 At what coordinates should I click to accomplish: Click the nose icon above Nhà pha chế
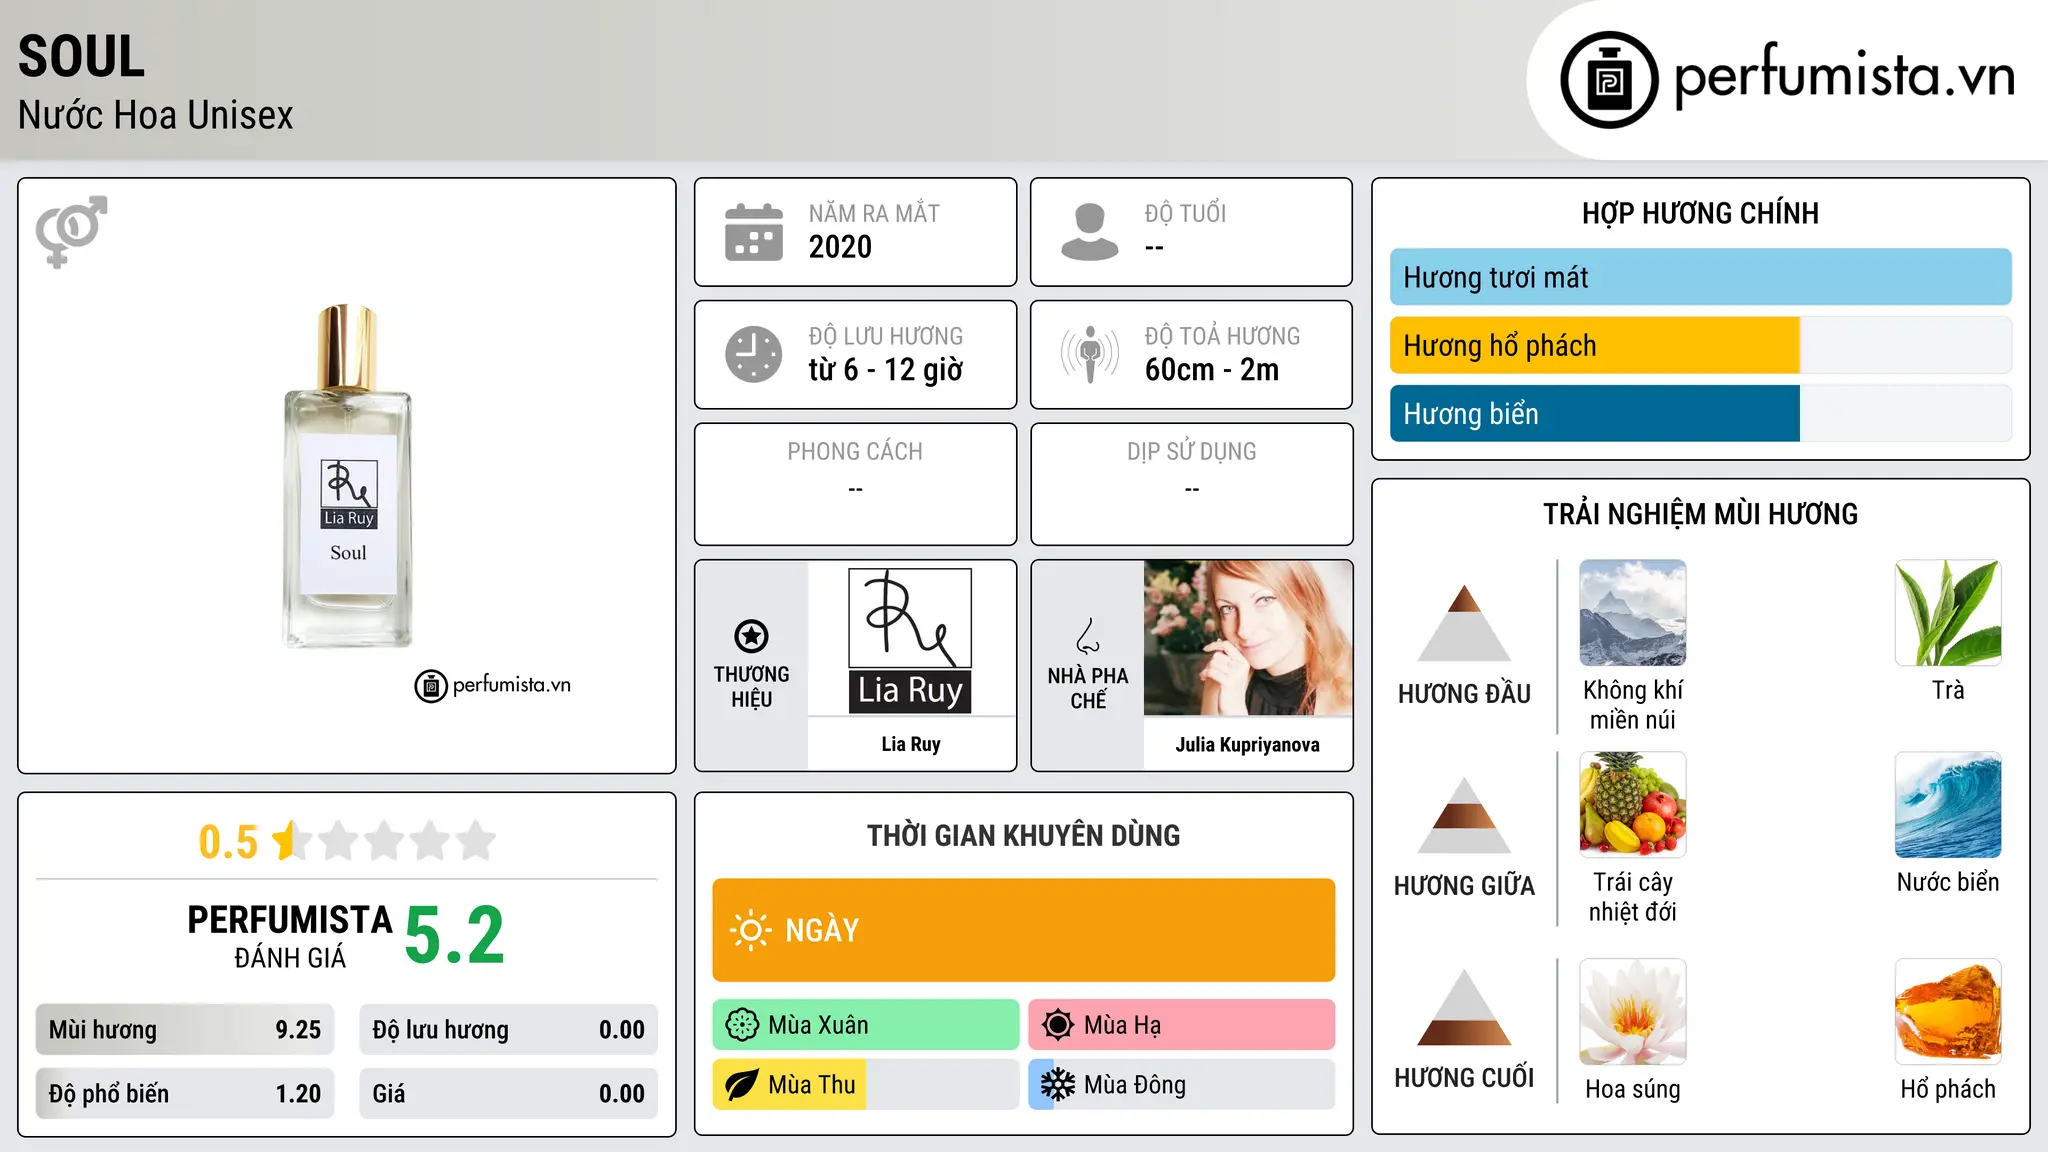click(x=1088, y=636)
